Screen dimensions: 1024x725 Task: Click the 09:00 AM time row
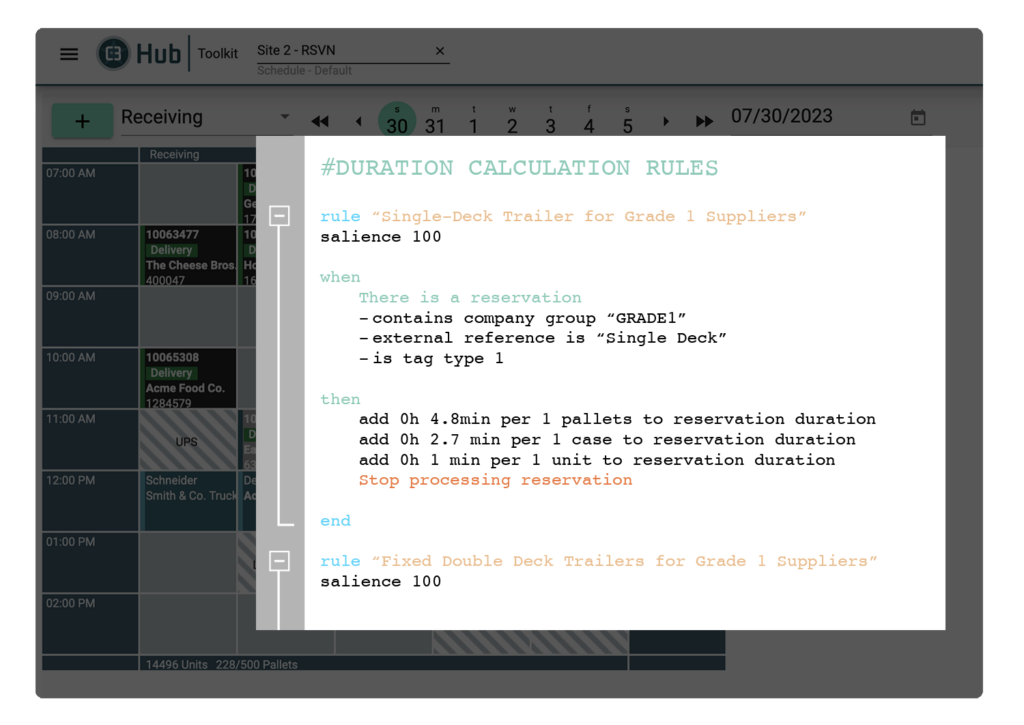(90, 317)
